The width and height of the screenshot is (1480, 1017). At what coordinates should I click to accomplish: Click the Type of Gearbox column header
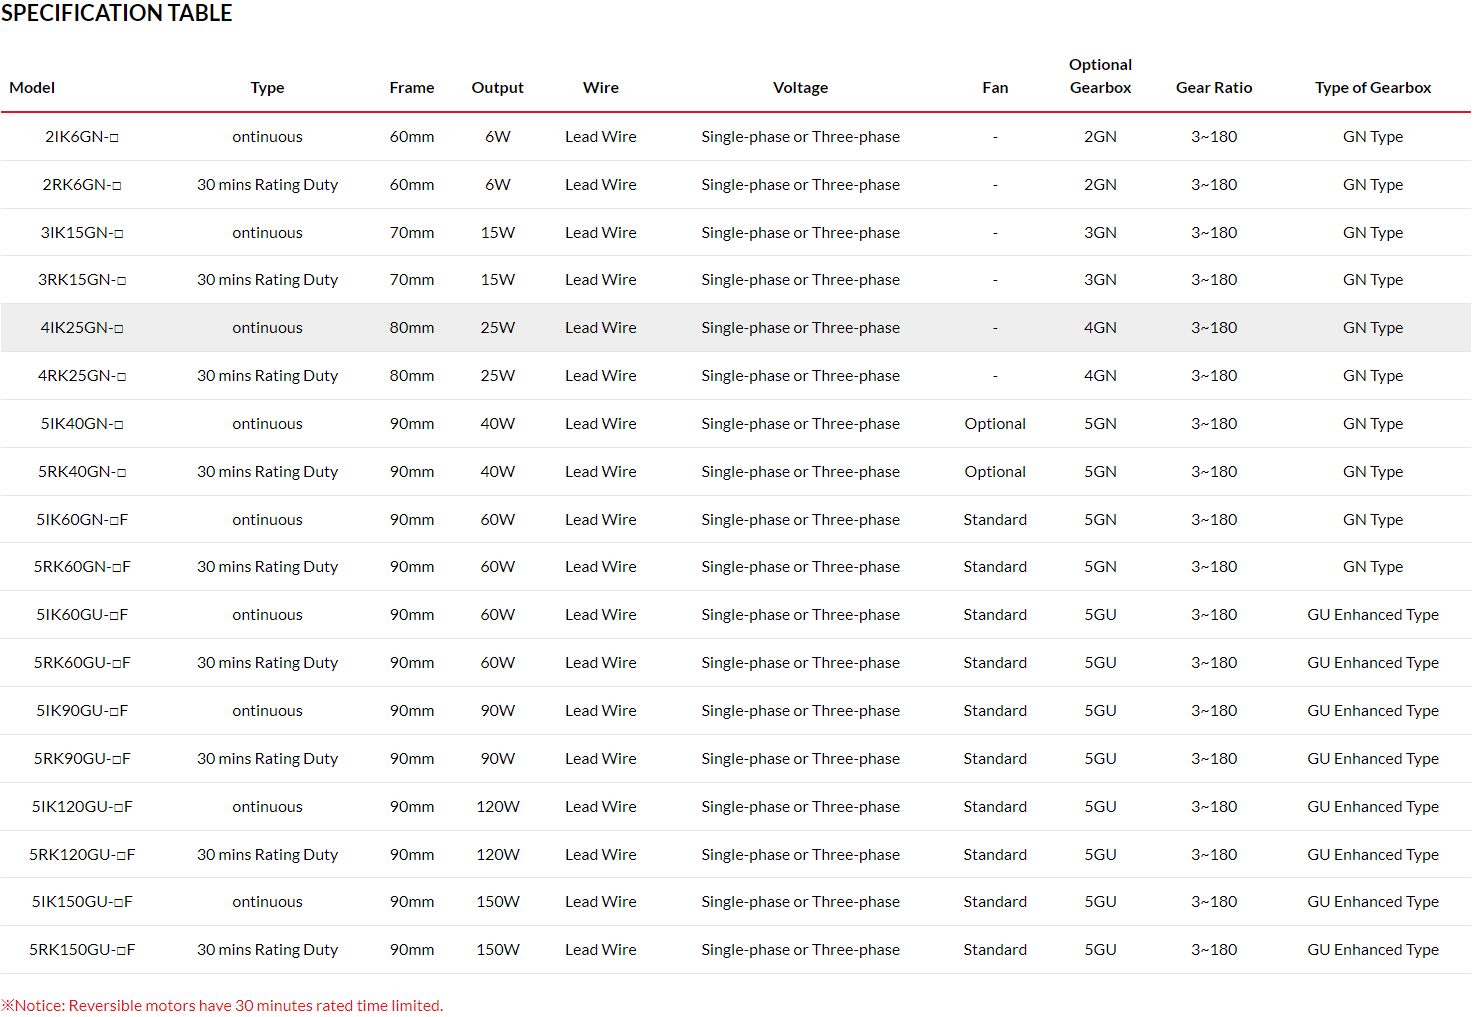tap(1373, 88)
